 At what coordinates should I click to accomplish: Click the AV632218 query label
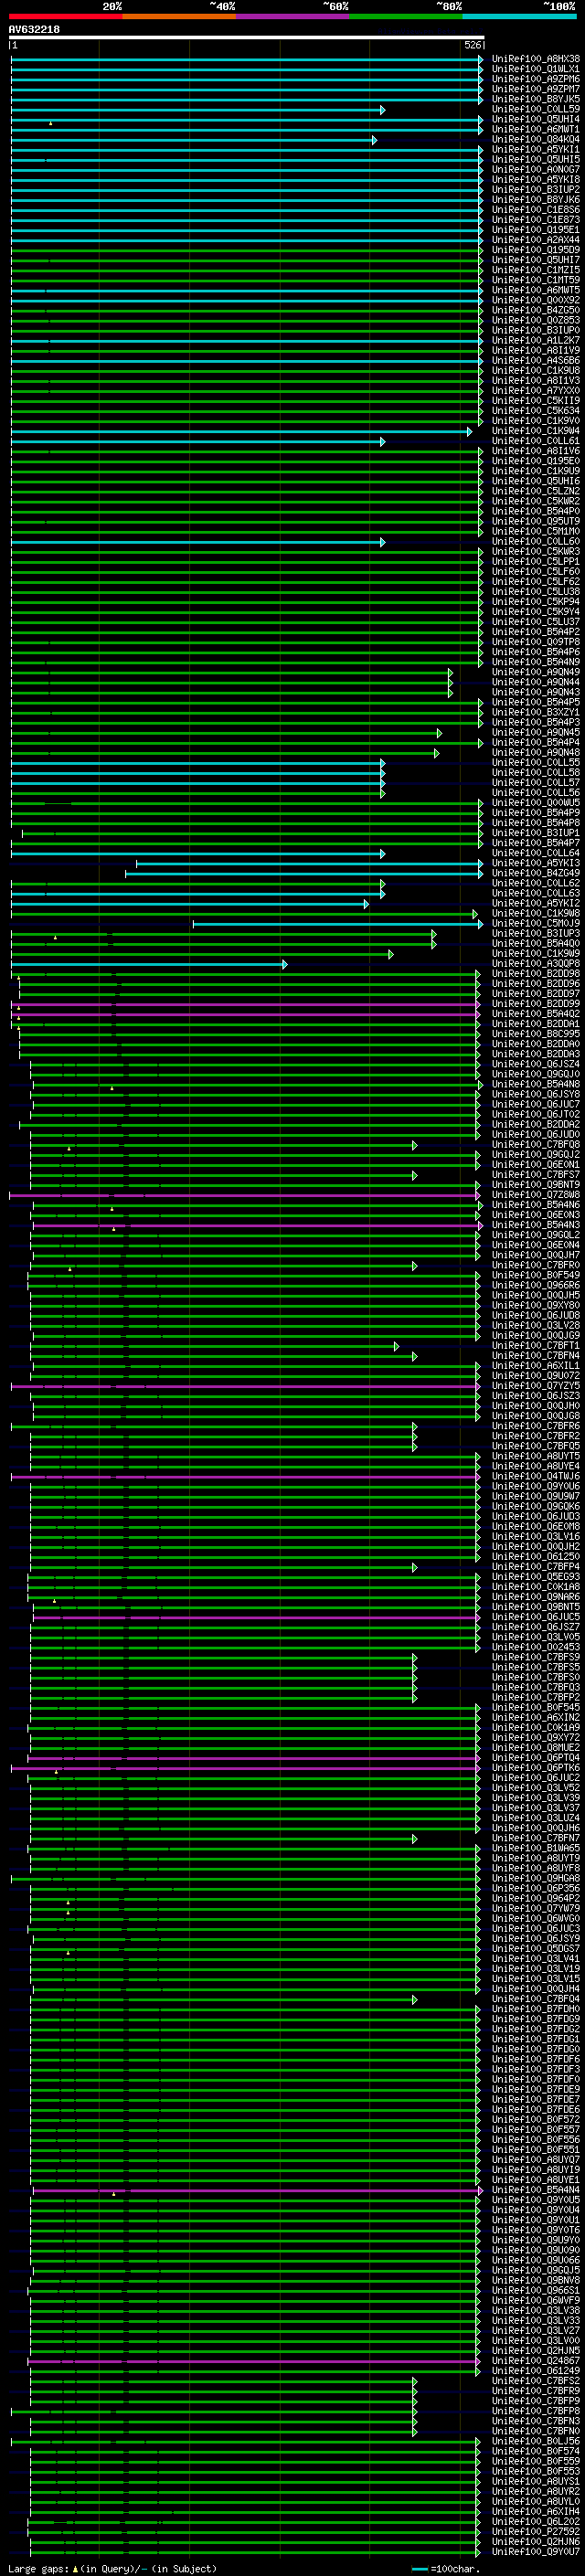pyautogui.click(x=34, y=30)
